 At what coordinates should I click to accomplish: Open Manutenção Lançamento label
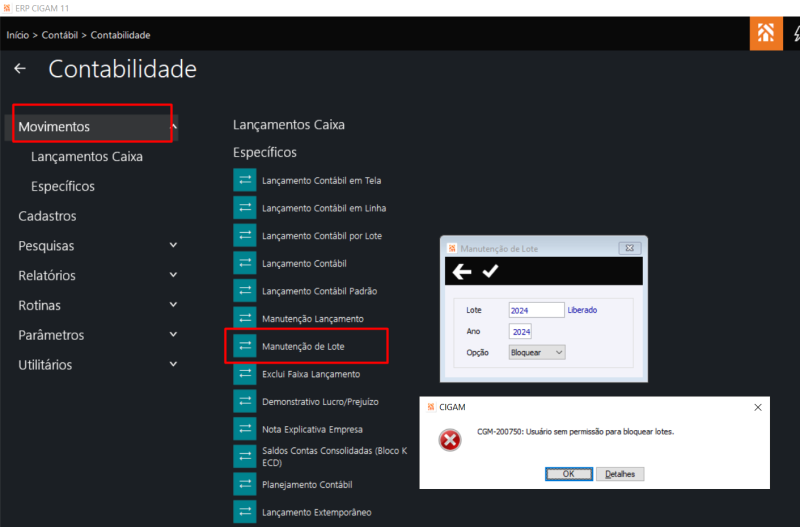tap(313, 318)
